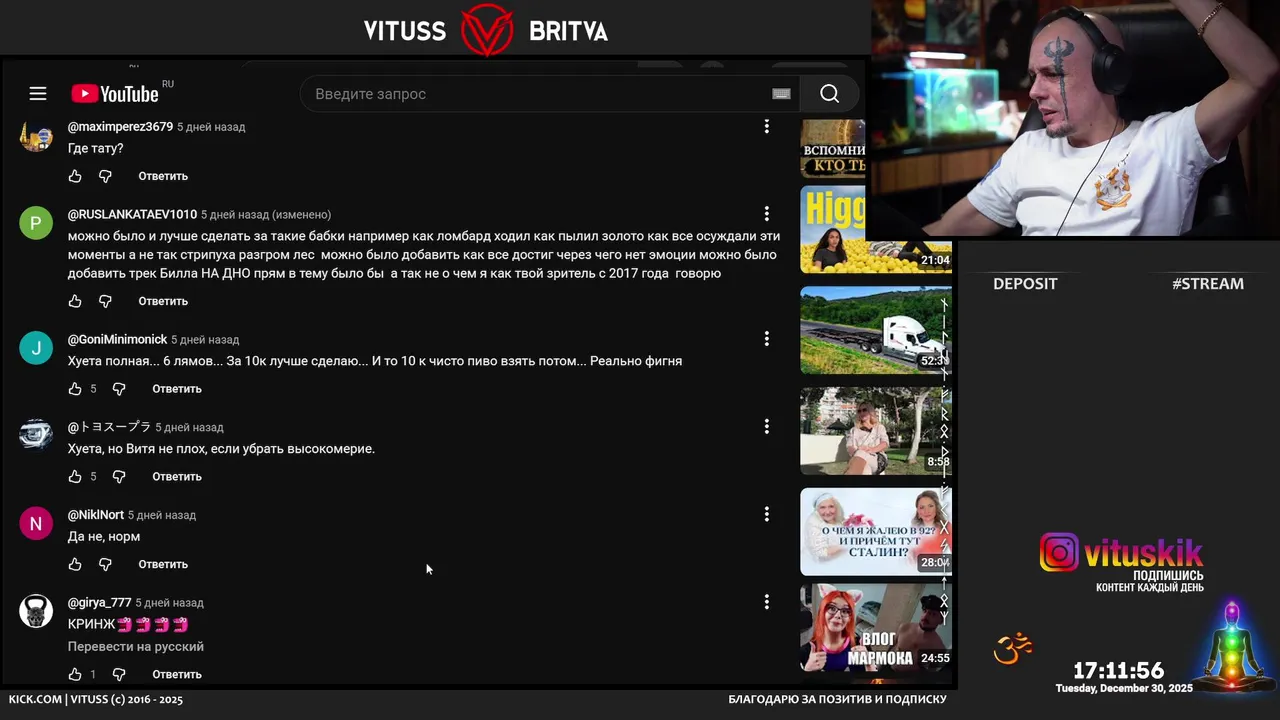The image size is (1280, 720).
Task: Dislike the comment by @NiklNort
Action: [105, 564]
